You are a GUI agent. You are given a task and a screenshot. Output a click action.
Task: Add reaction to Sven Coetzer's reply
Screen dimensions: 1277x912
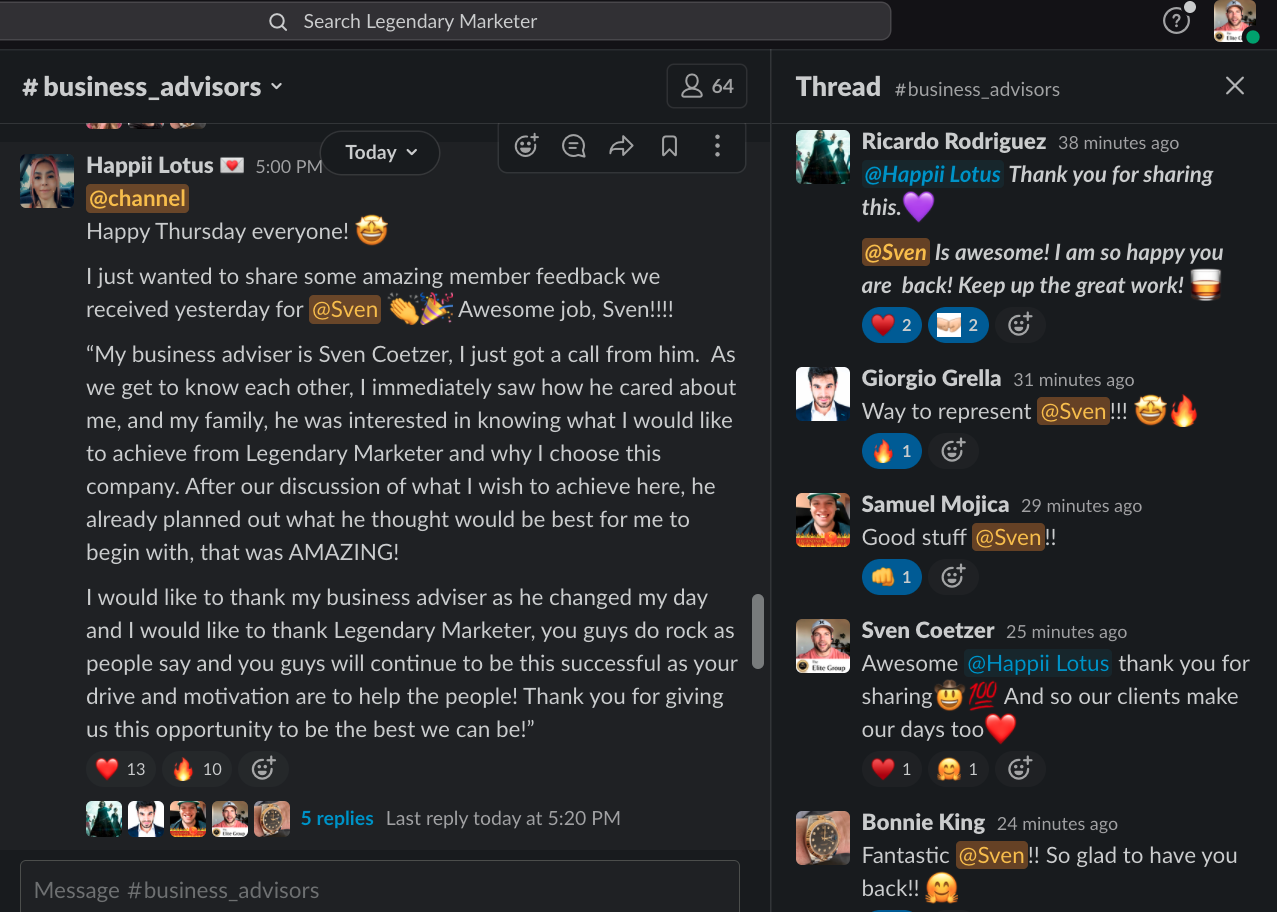click(1019, 768)
